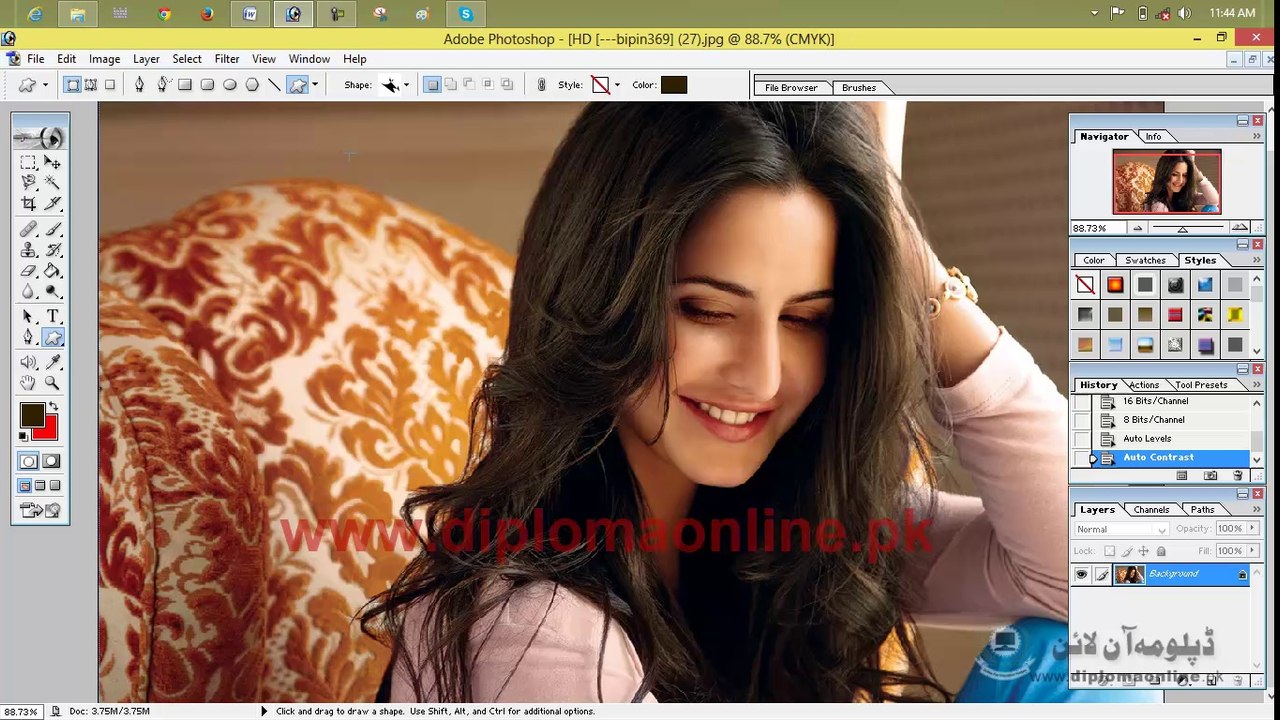
Task: Select the Auto Levels history state
Action: pyautogui.click(x=1147, y=439)
